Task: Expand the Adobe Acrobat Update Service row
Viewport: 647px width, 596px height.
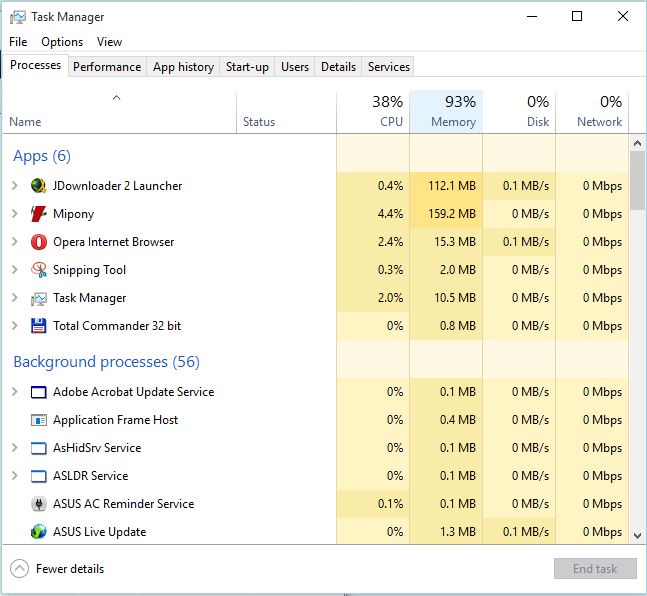Action: 14,392
